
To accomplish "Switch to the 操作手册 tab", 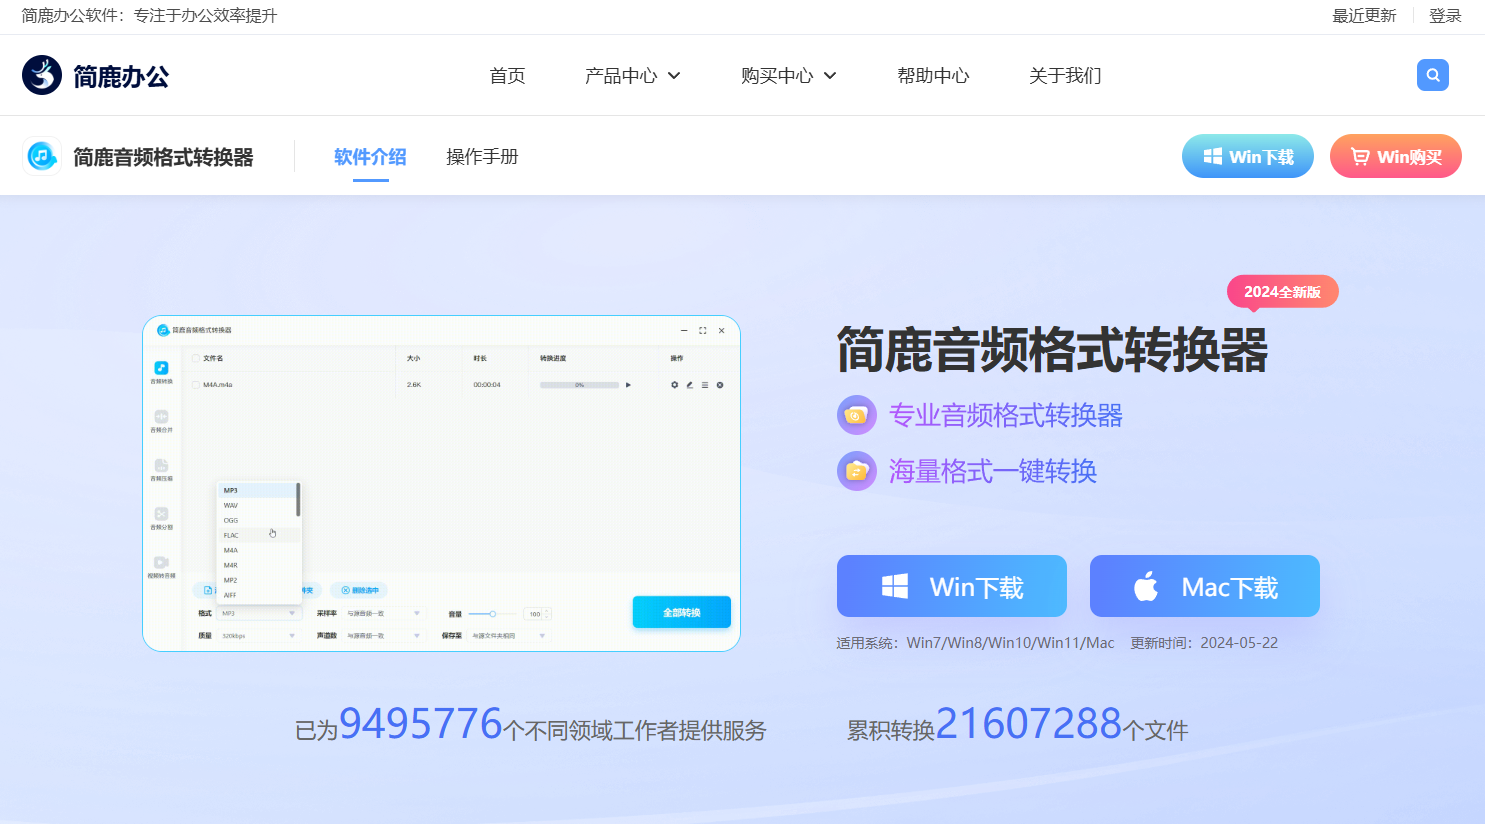I will (x=482, y=157).
